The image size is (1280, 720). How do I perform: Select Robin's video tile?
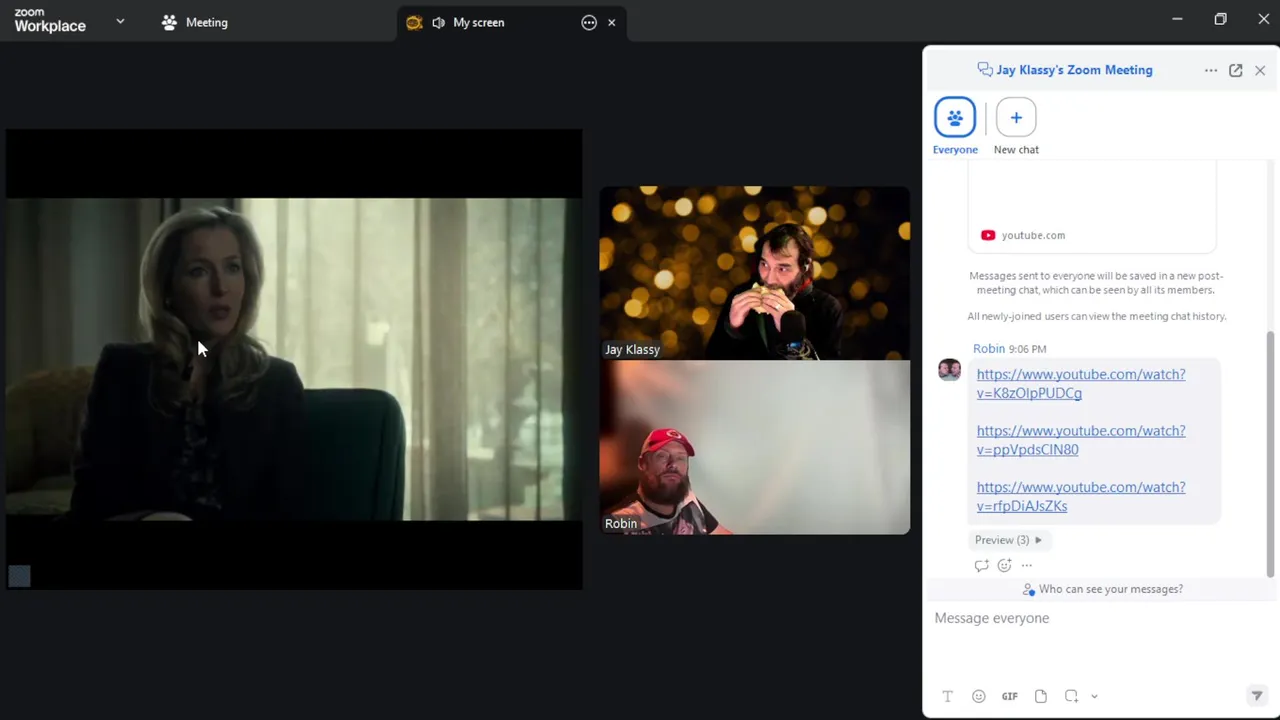pyautogui.click(x=755, y=447)
